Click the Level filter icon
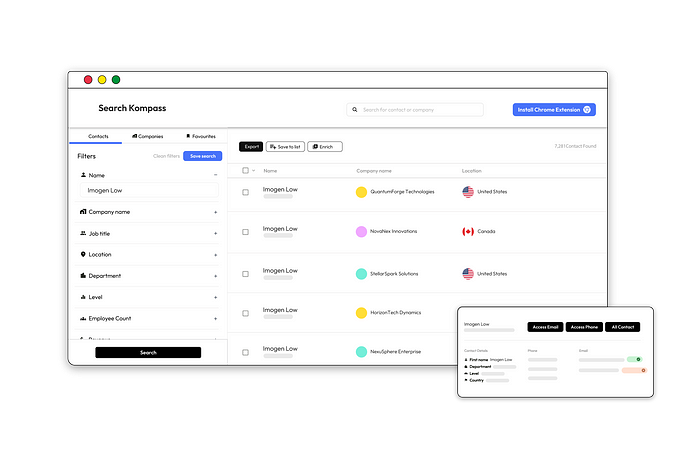 pyautogui.click(x=83, y=297)
